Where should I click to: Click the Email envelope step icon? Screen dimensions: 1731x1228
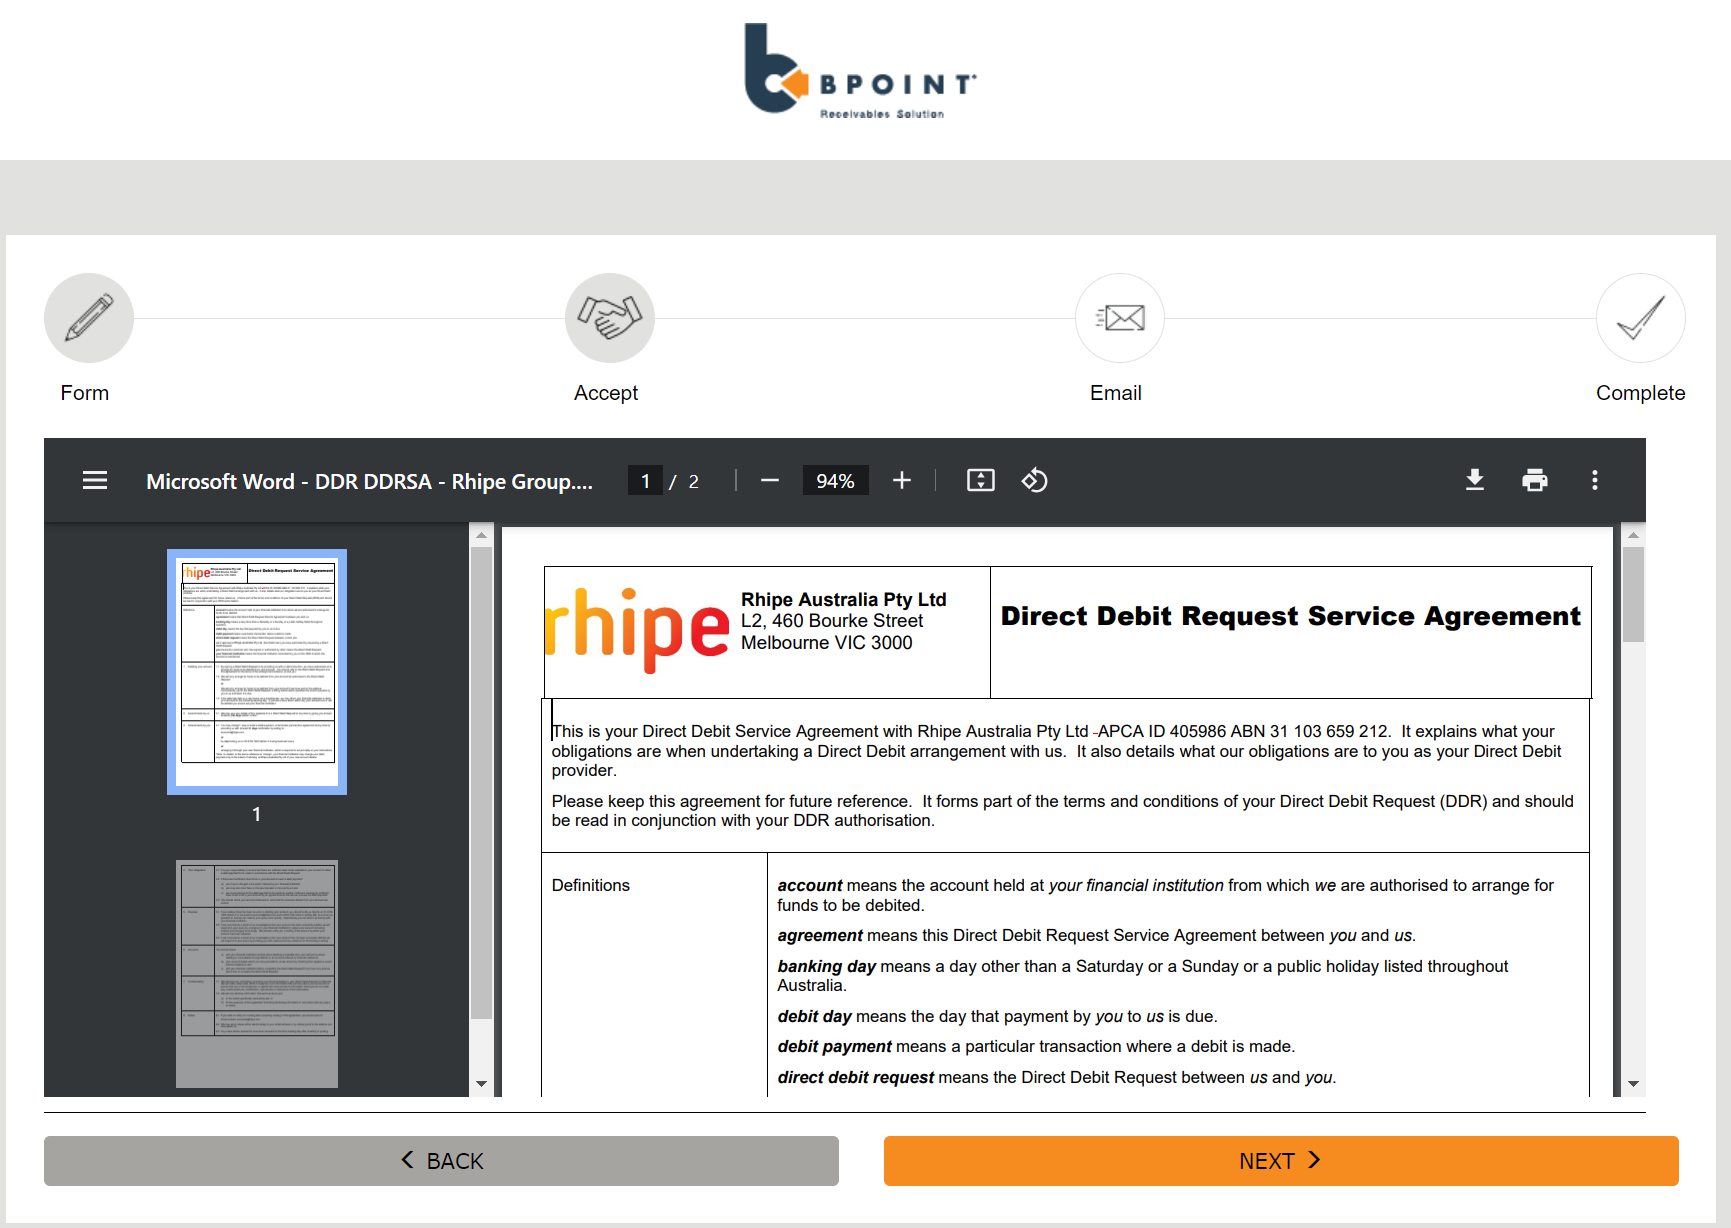(x=1119, y=318)
